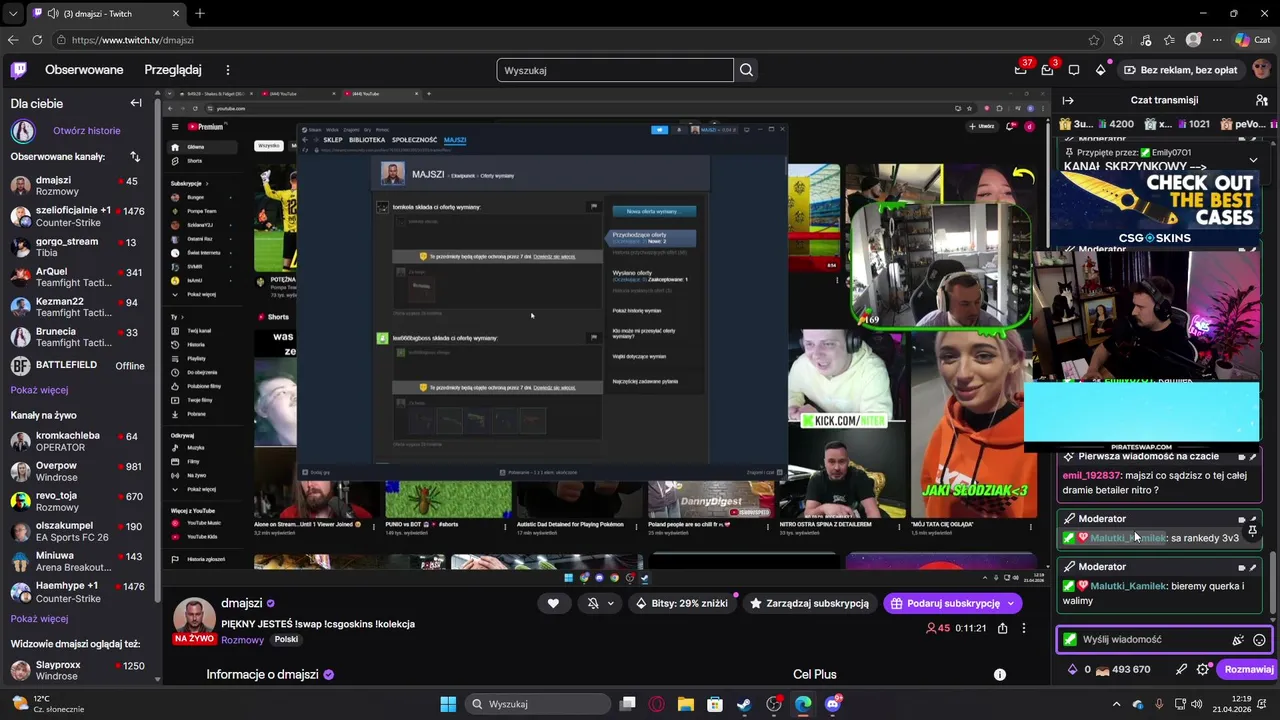1280x720 pixels.
Task: Click the browser address bar URL
Action: coord(133,40)
